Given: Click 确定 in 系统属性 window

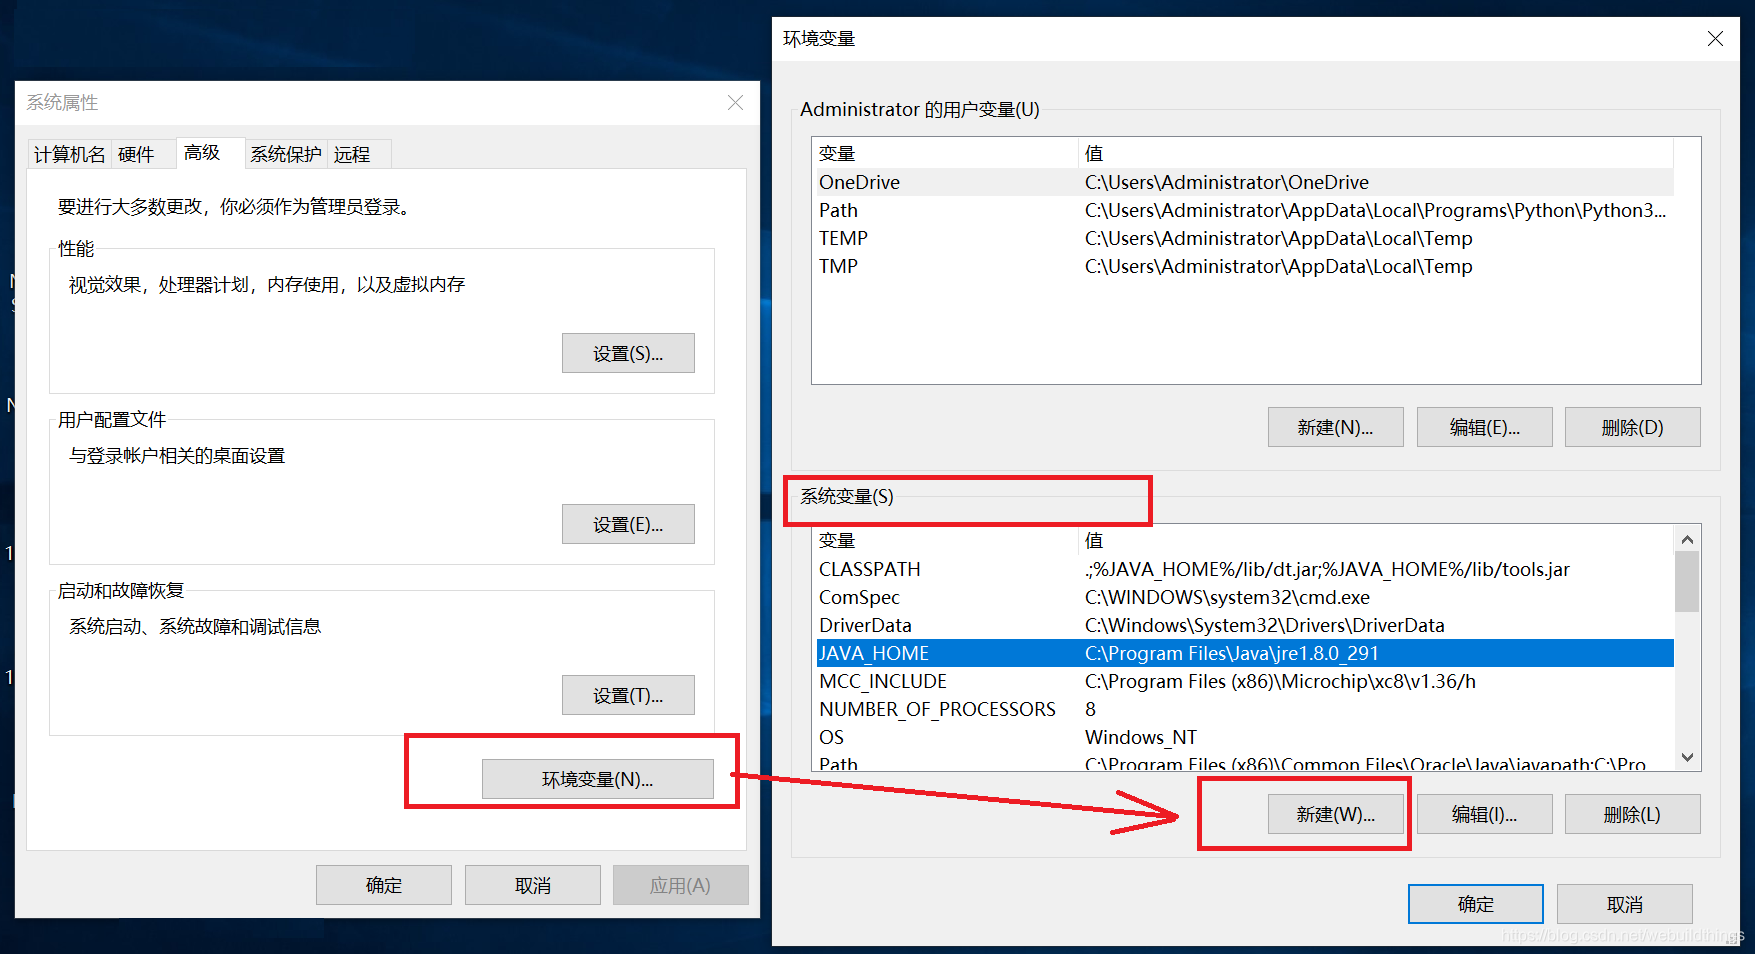Looking at the screenshot, I should click(x=384, y=885).
